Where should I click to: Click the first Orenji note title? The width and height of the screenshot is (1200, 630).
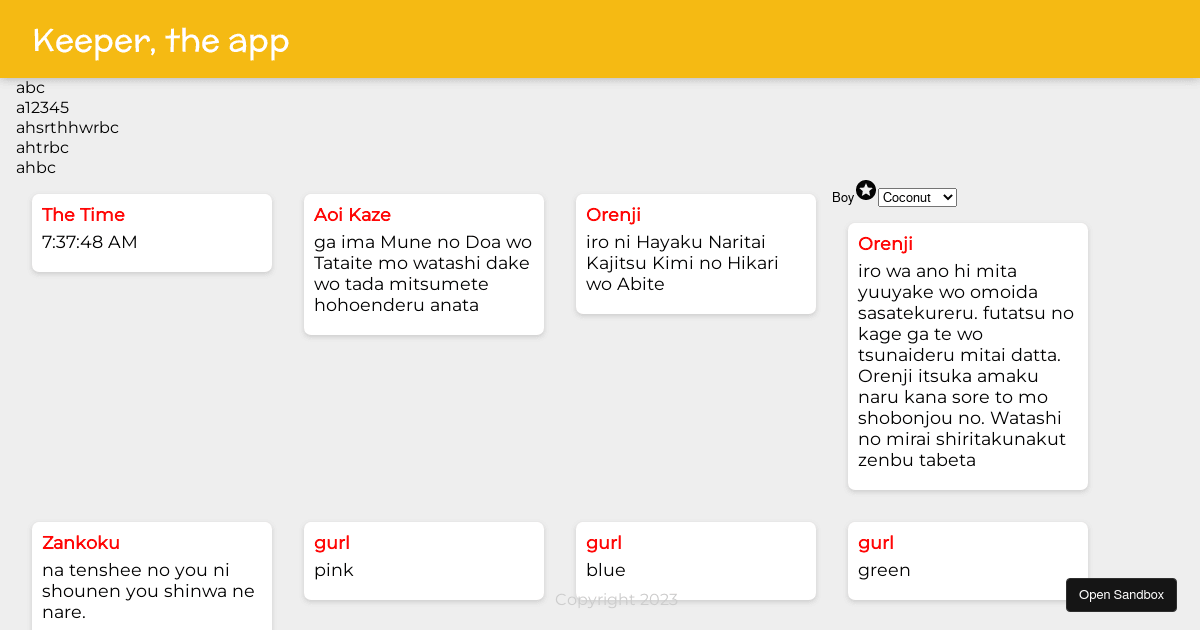coord(613,214)
